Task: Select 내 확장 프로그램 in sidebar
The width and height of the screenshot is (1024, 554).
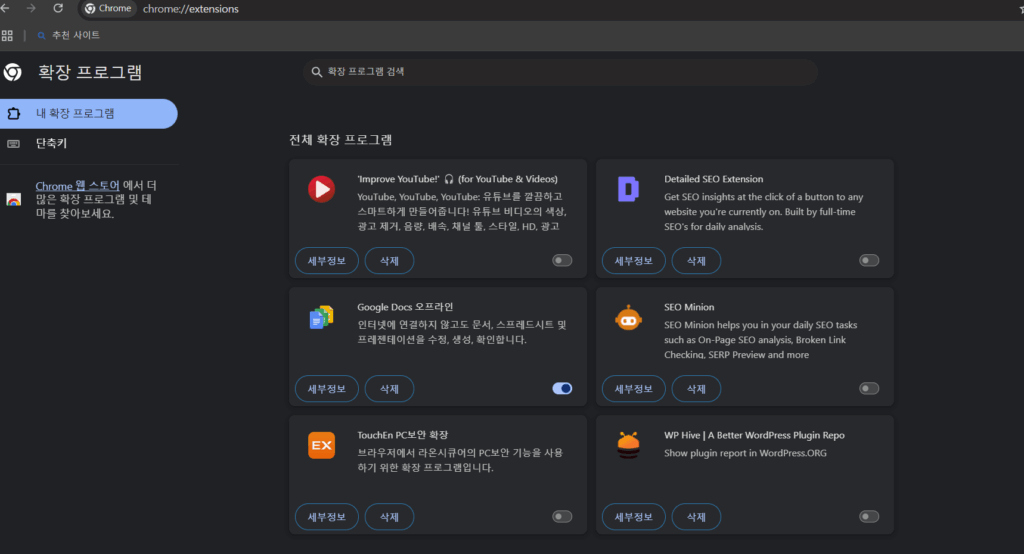Action: (88, 114)
